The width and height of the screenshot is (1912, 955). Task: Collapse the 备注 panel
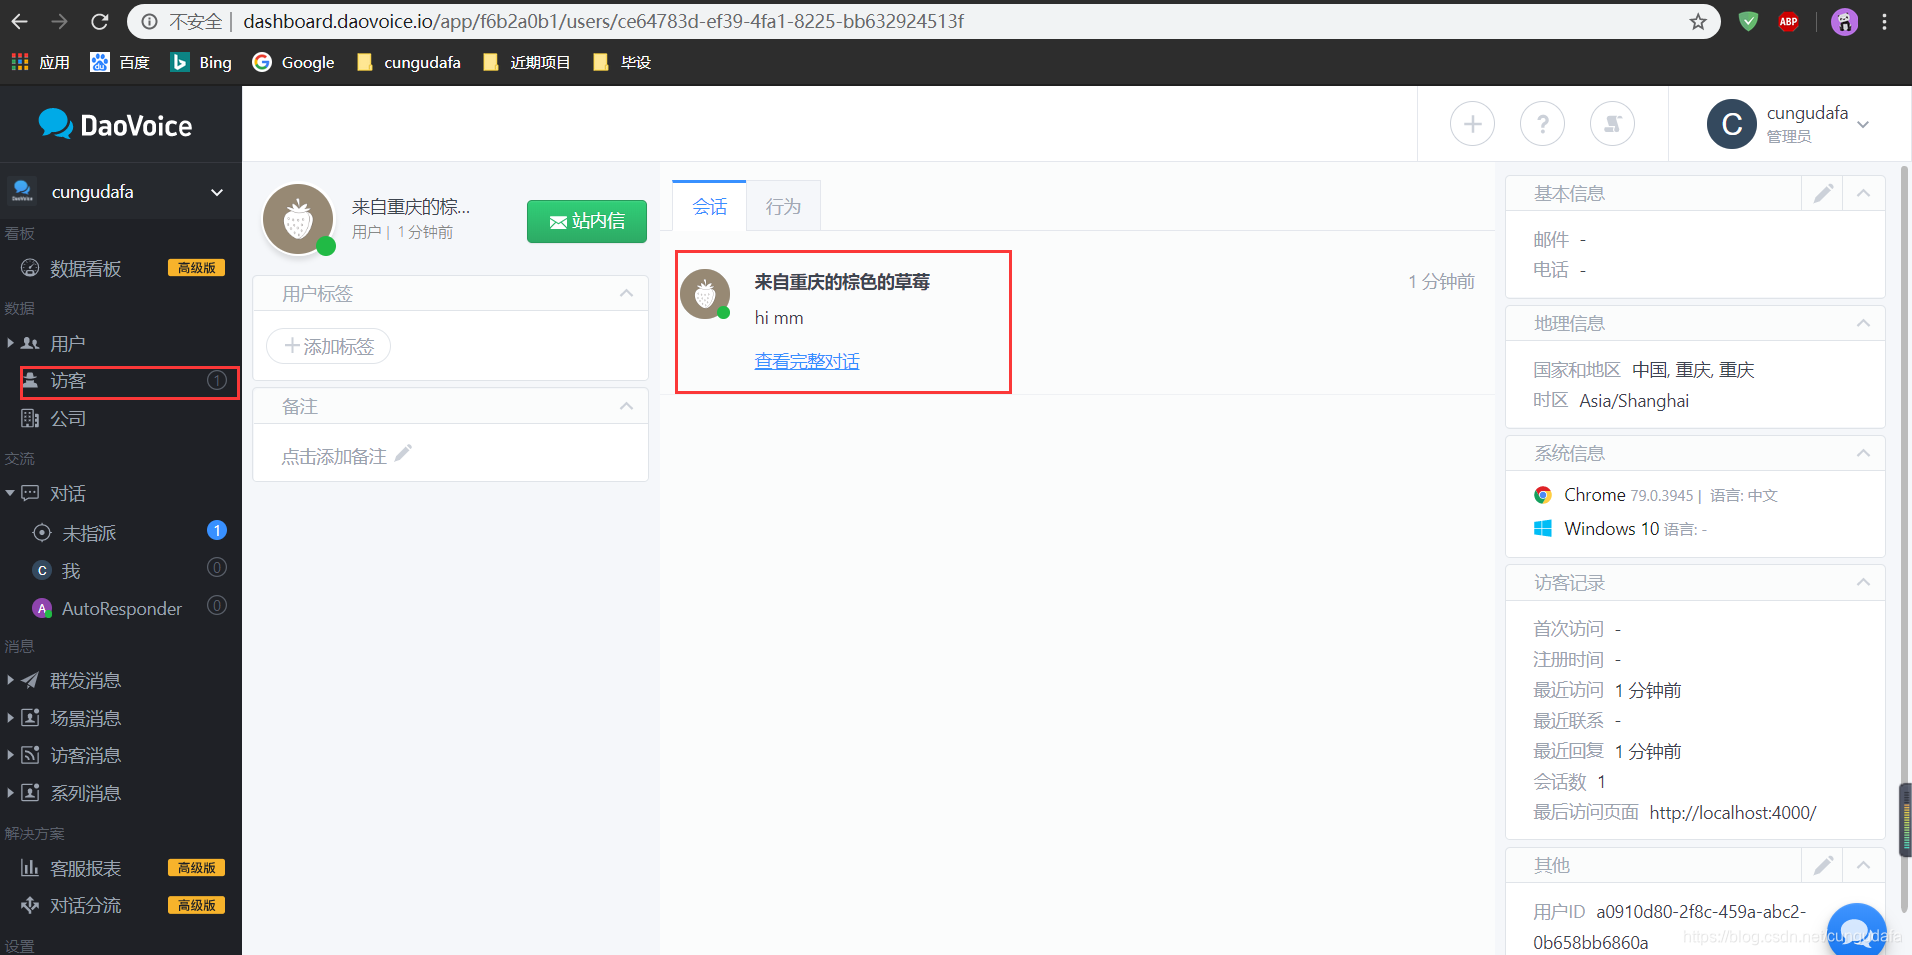[x=626, y=406]
